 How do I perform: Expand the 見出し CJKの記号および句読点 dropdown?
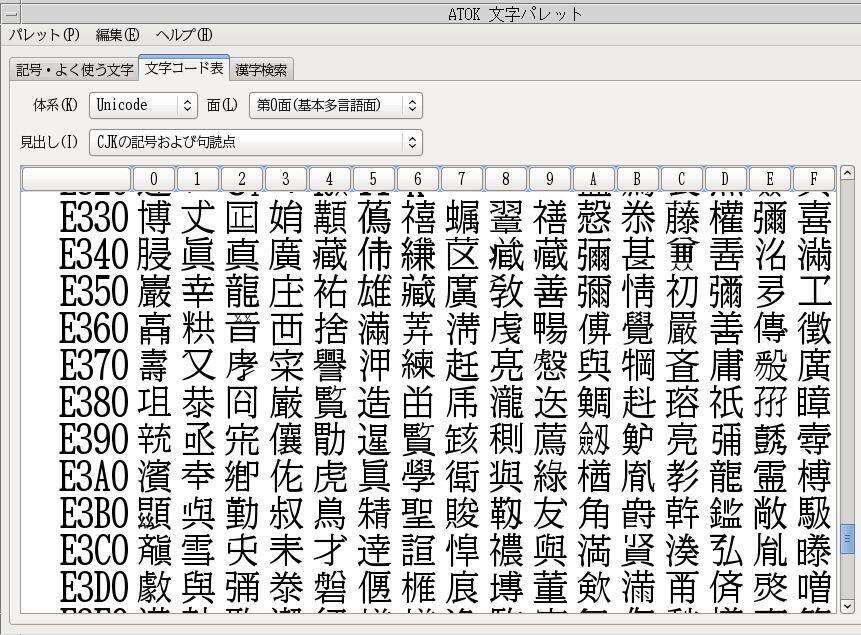click(x=255, y=142)
